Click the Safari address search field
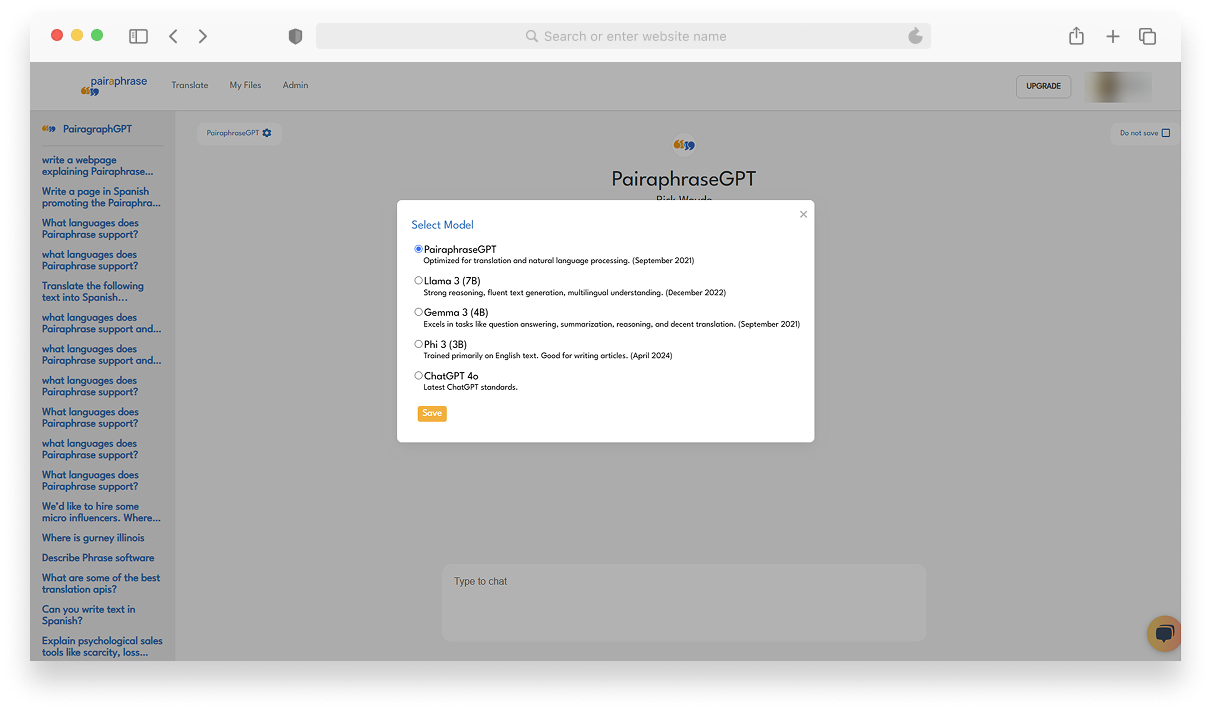Image resolution: width=1211 pixels, height=711 pixels. [623, 36]
